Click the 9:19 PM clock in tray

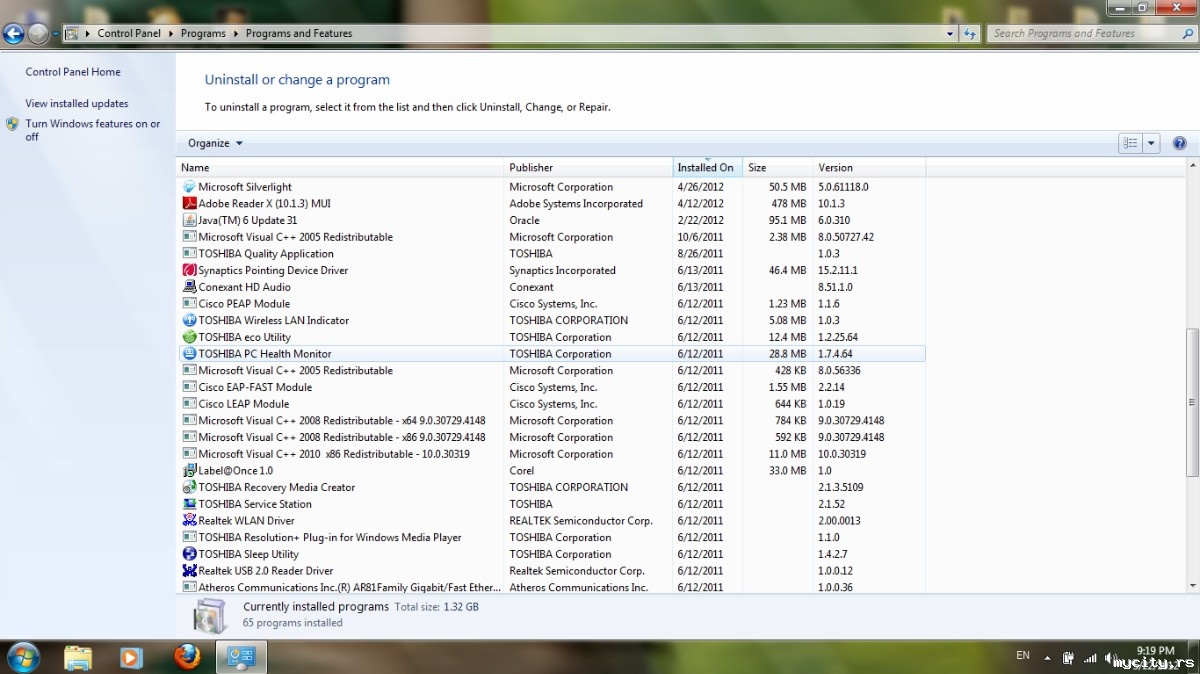tap(1155, 651)
